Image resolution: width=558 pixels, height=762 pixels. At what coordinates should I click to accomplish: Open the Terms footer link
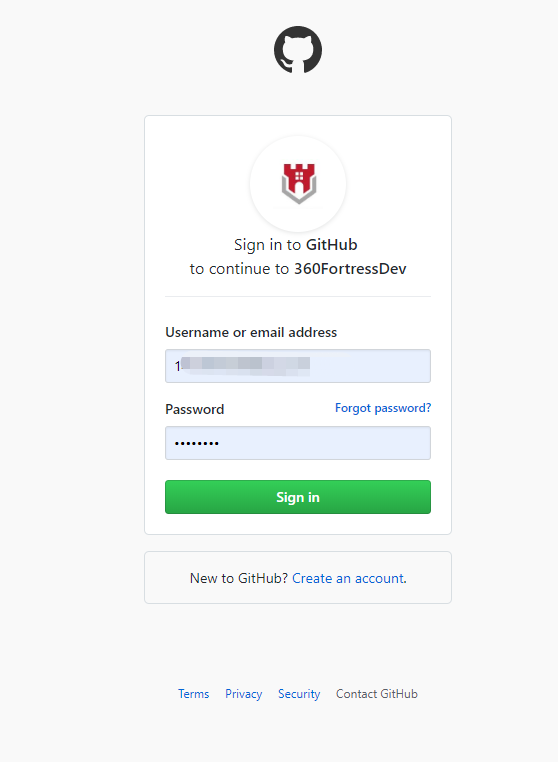click(193, 694)
